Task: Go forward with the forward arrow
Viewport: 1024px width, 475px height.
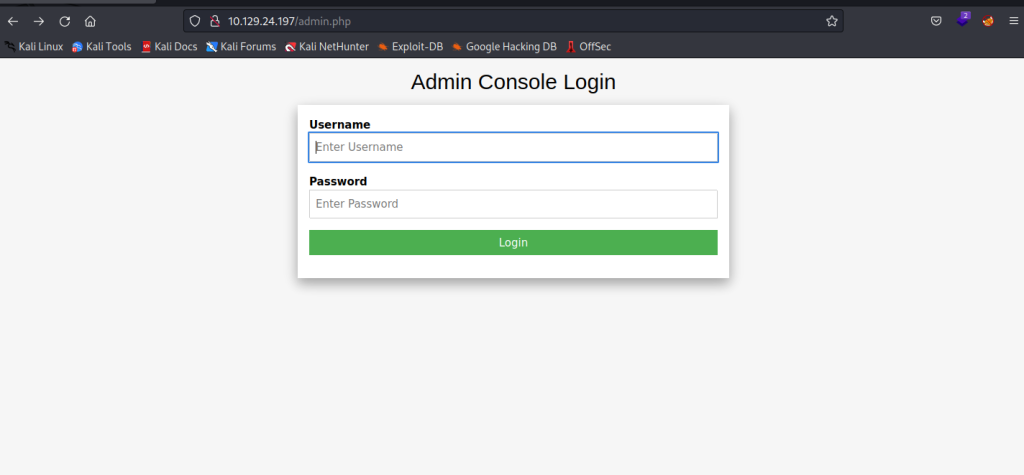Action: coord(39,21)
